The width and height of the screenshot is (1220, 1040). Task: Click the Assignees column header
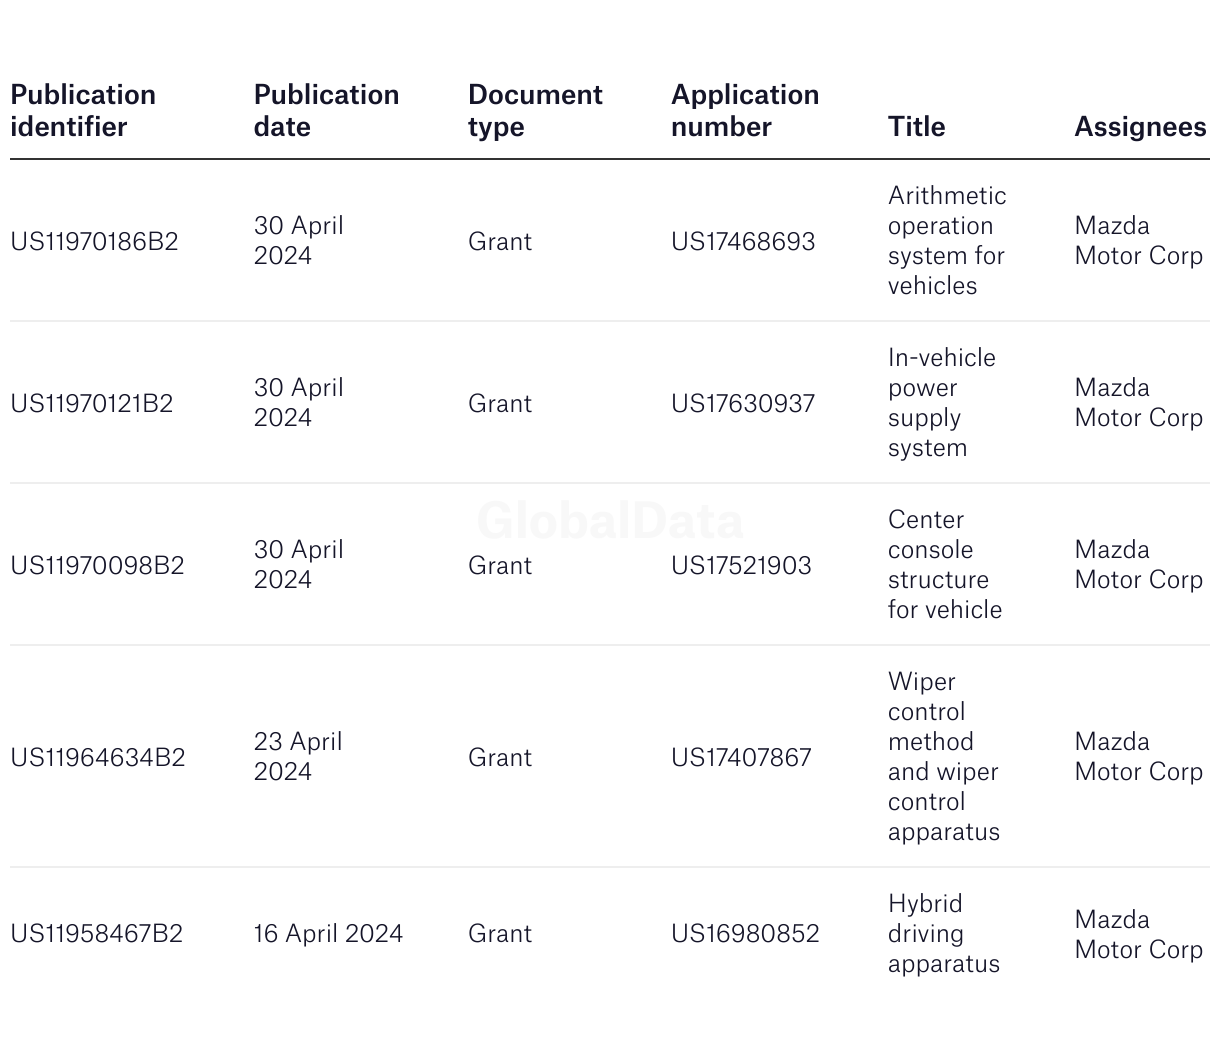1140,127
